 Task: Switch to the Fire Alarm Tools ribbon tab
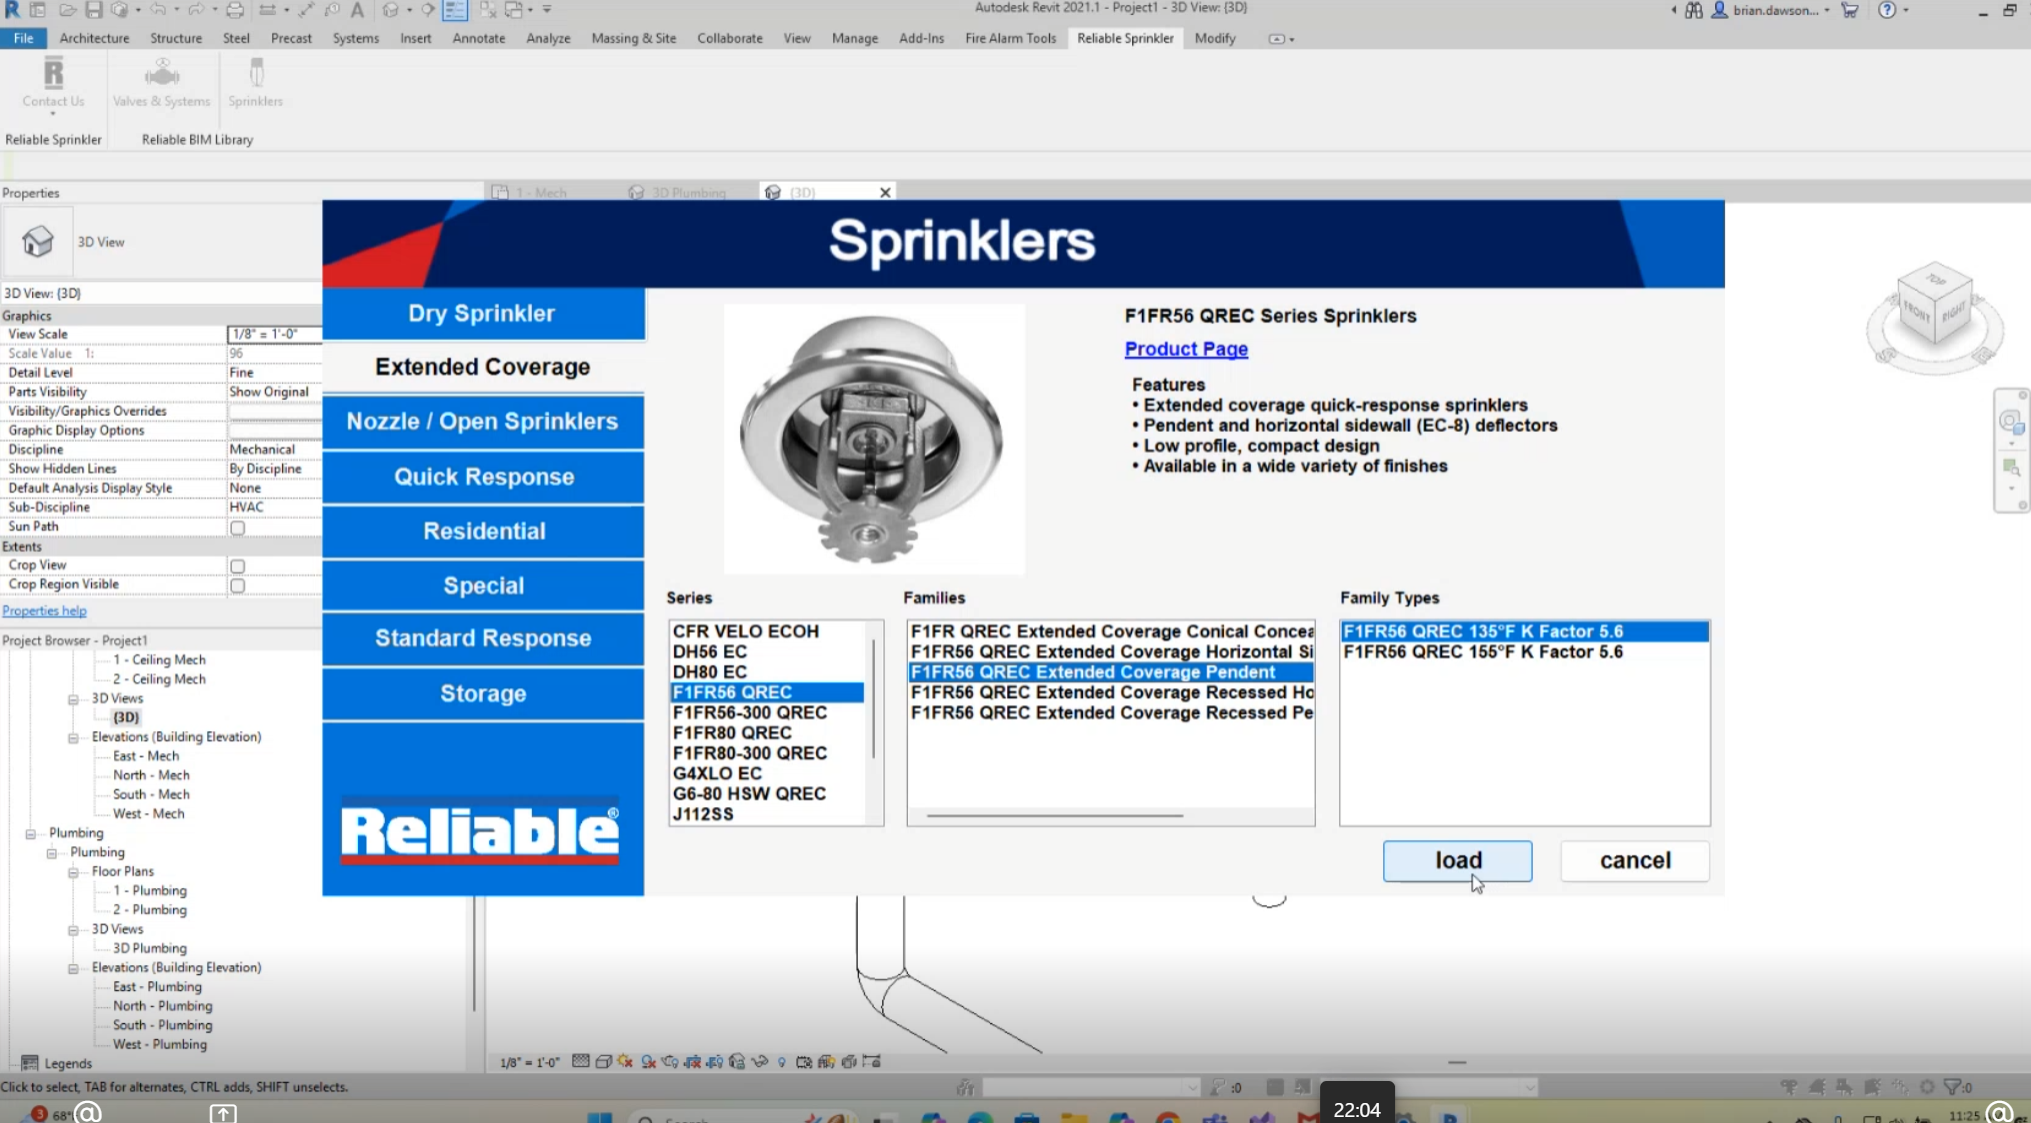[x=1010, y=38]
